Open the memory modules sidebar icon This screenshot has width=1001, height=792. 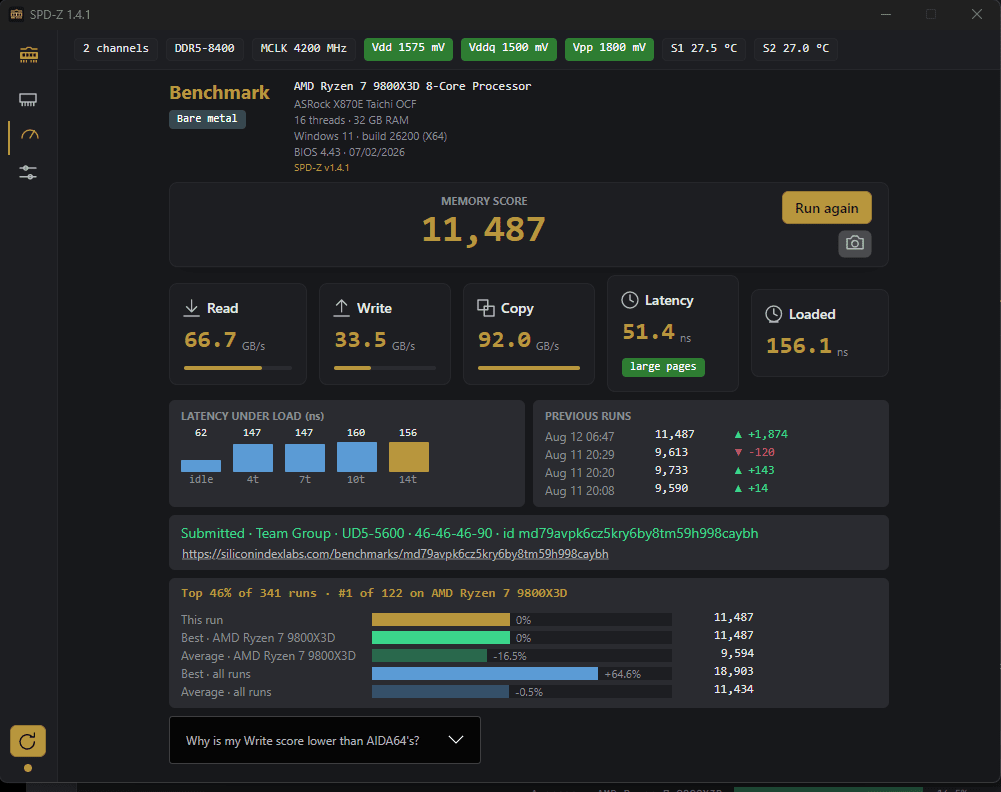click(x=29, y=56)
